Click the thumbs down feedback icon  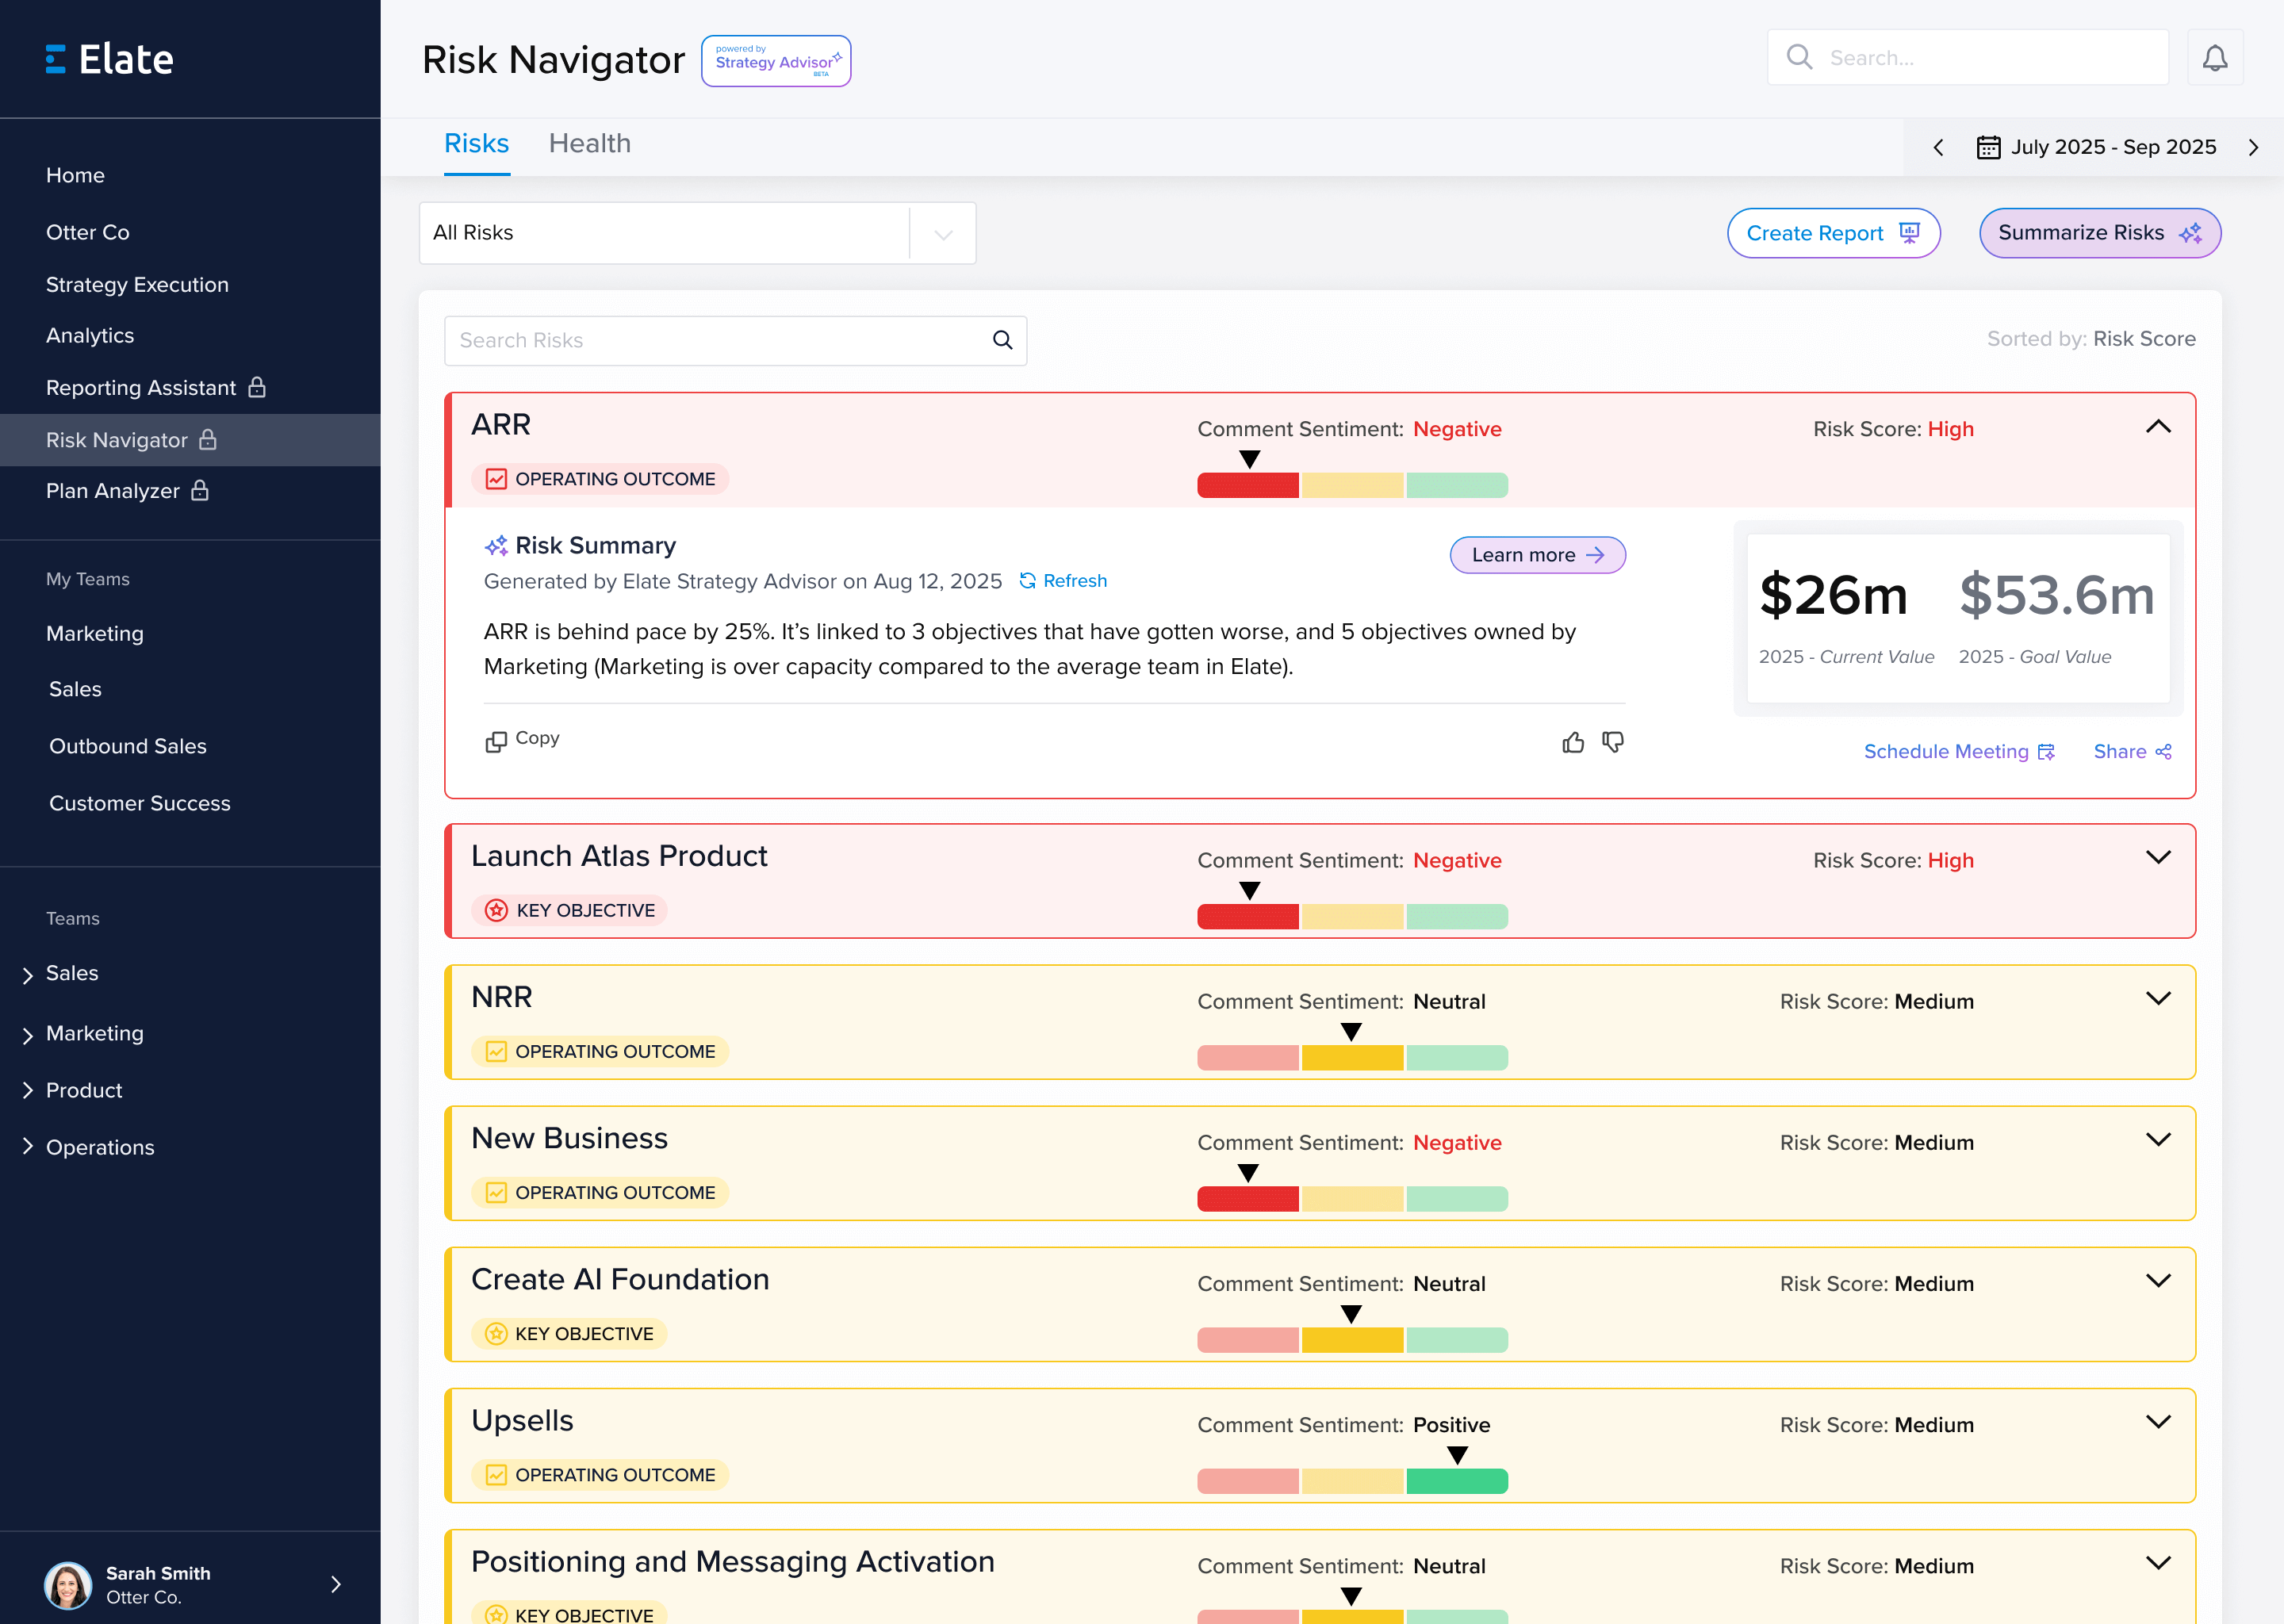pyautogui.click(x=1612, y=742)
